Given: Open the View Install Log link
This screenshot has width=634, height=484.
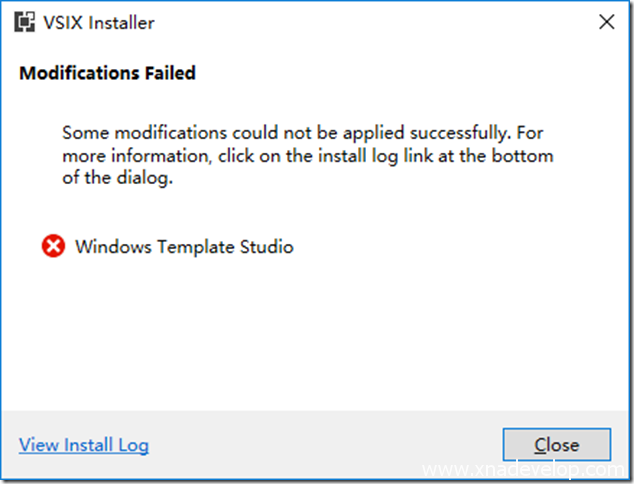Looking at the screenshot, I should [84, 445].
